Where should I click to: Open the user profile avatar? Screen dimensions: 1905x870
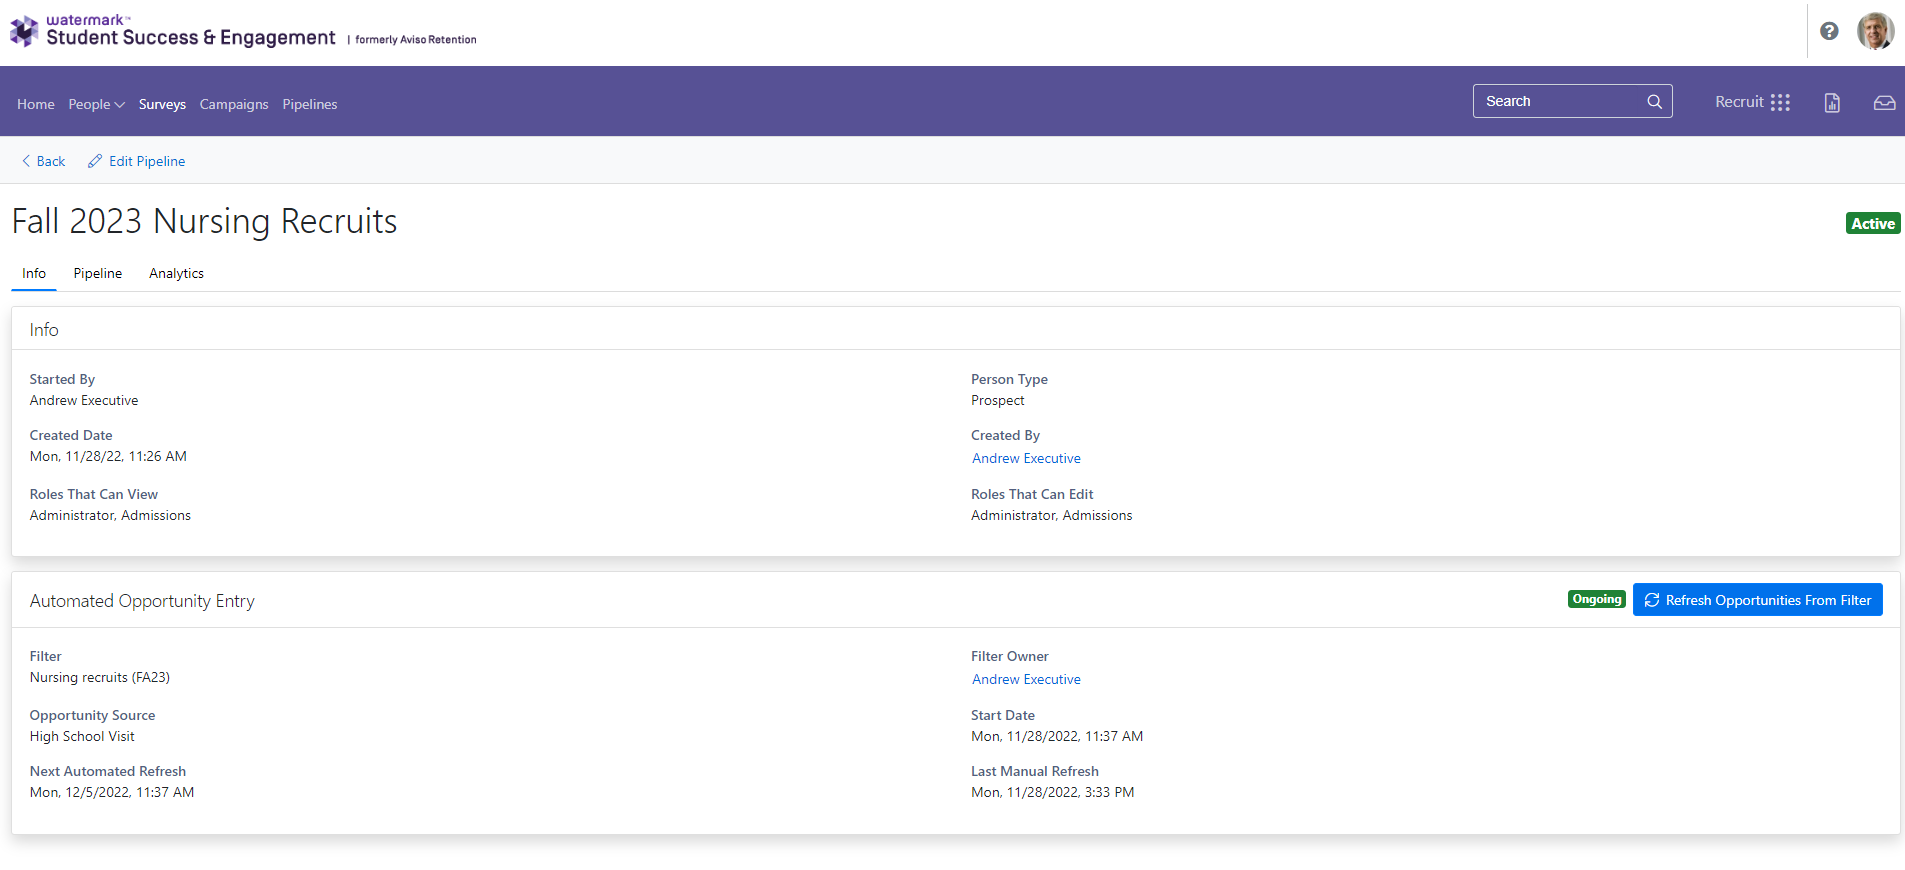tap(1876, 31)
